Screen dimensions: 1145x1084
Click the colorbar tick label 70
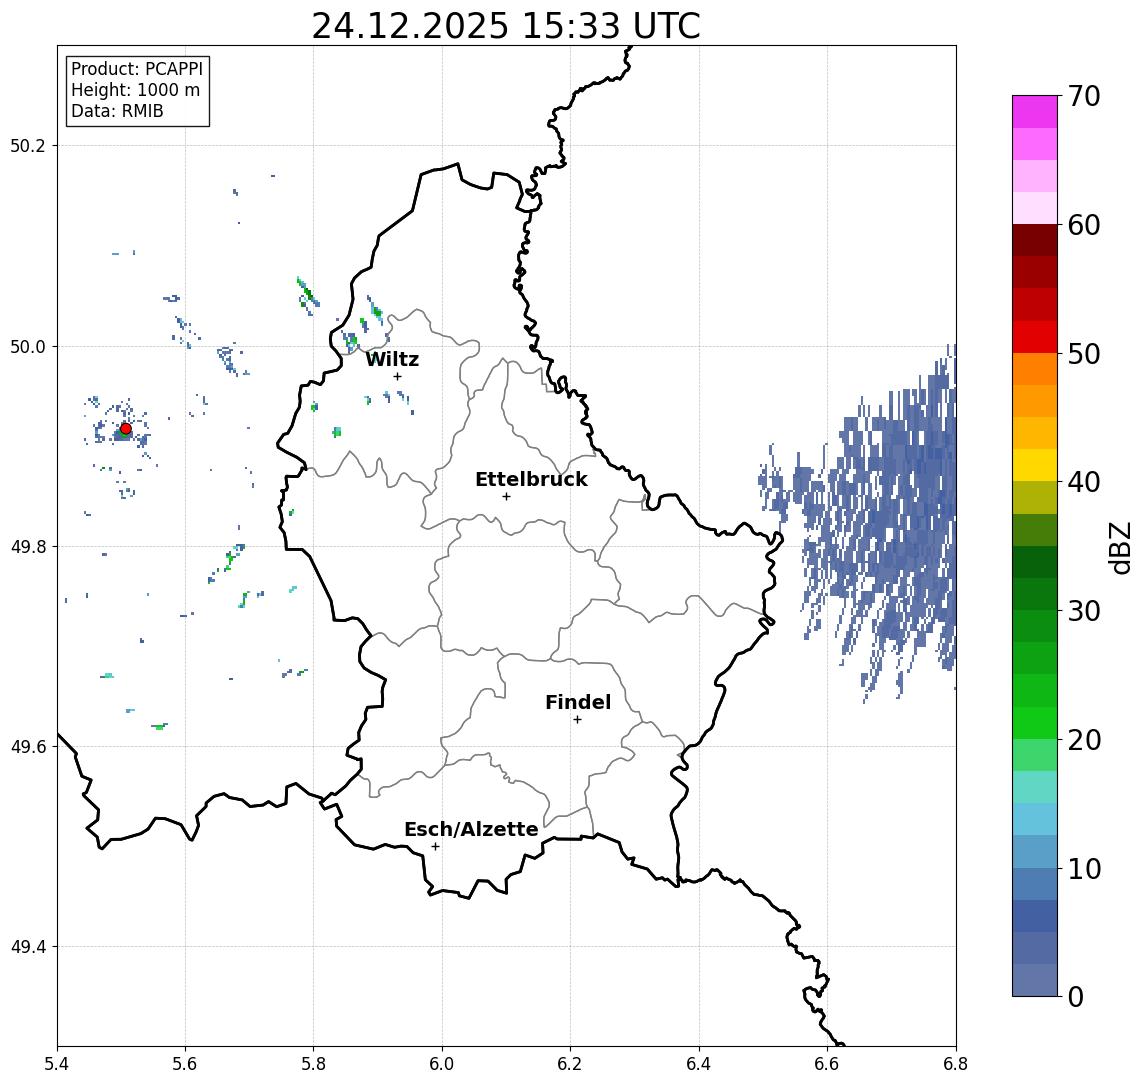pyautogui.click(x=1084, y=96)
